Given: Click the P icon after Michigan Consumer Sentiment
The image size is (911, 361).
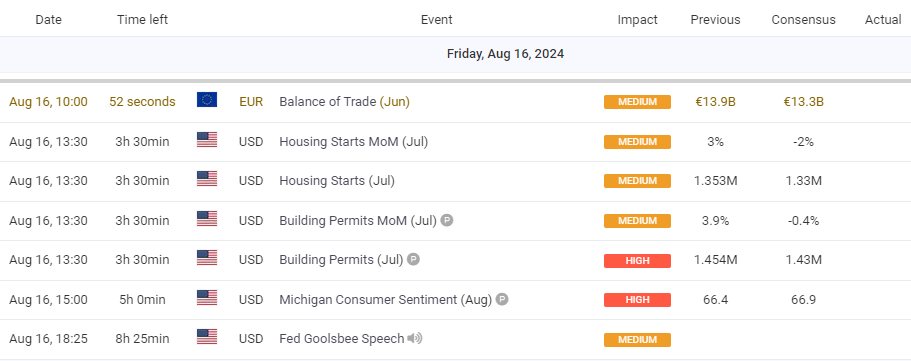Looking at the screenshot, I should click(x=502, y=299).
